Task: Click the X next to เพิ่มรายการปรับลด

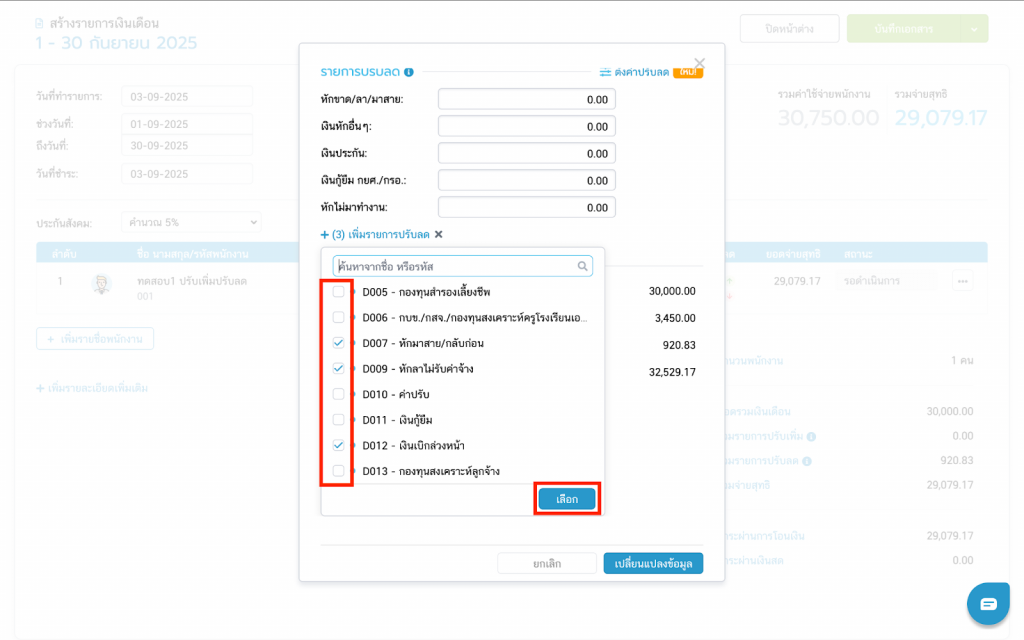Action: tap(438, 234)
